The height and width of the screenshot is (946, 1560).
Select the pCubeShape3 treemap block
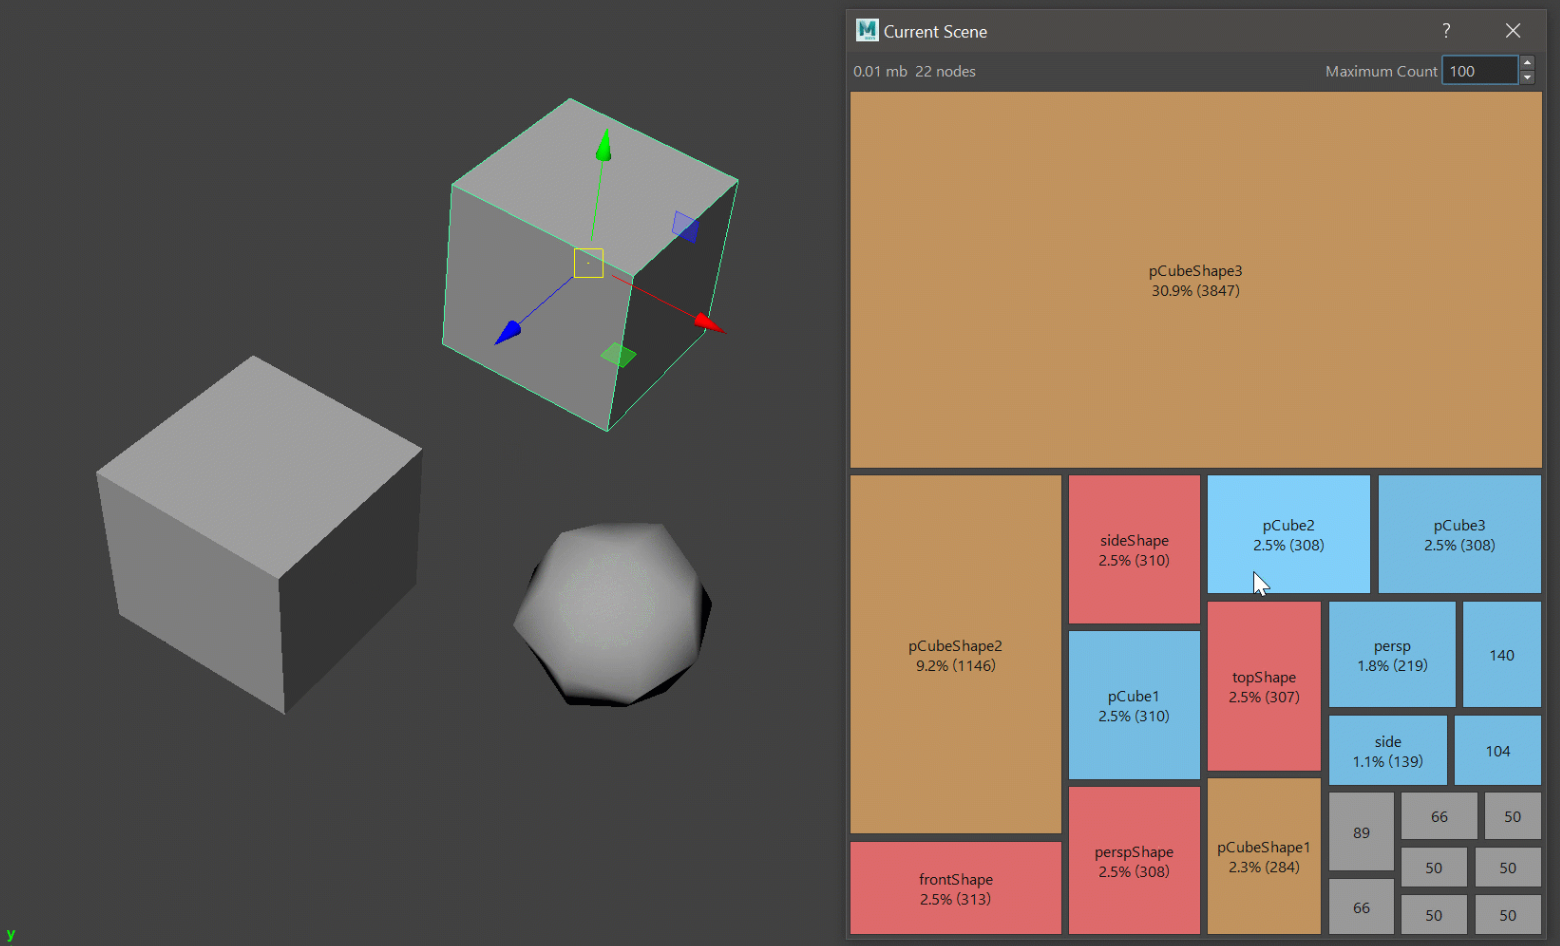(1195, 280)
